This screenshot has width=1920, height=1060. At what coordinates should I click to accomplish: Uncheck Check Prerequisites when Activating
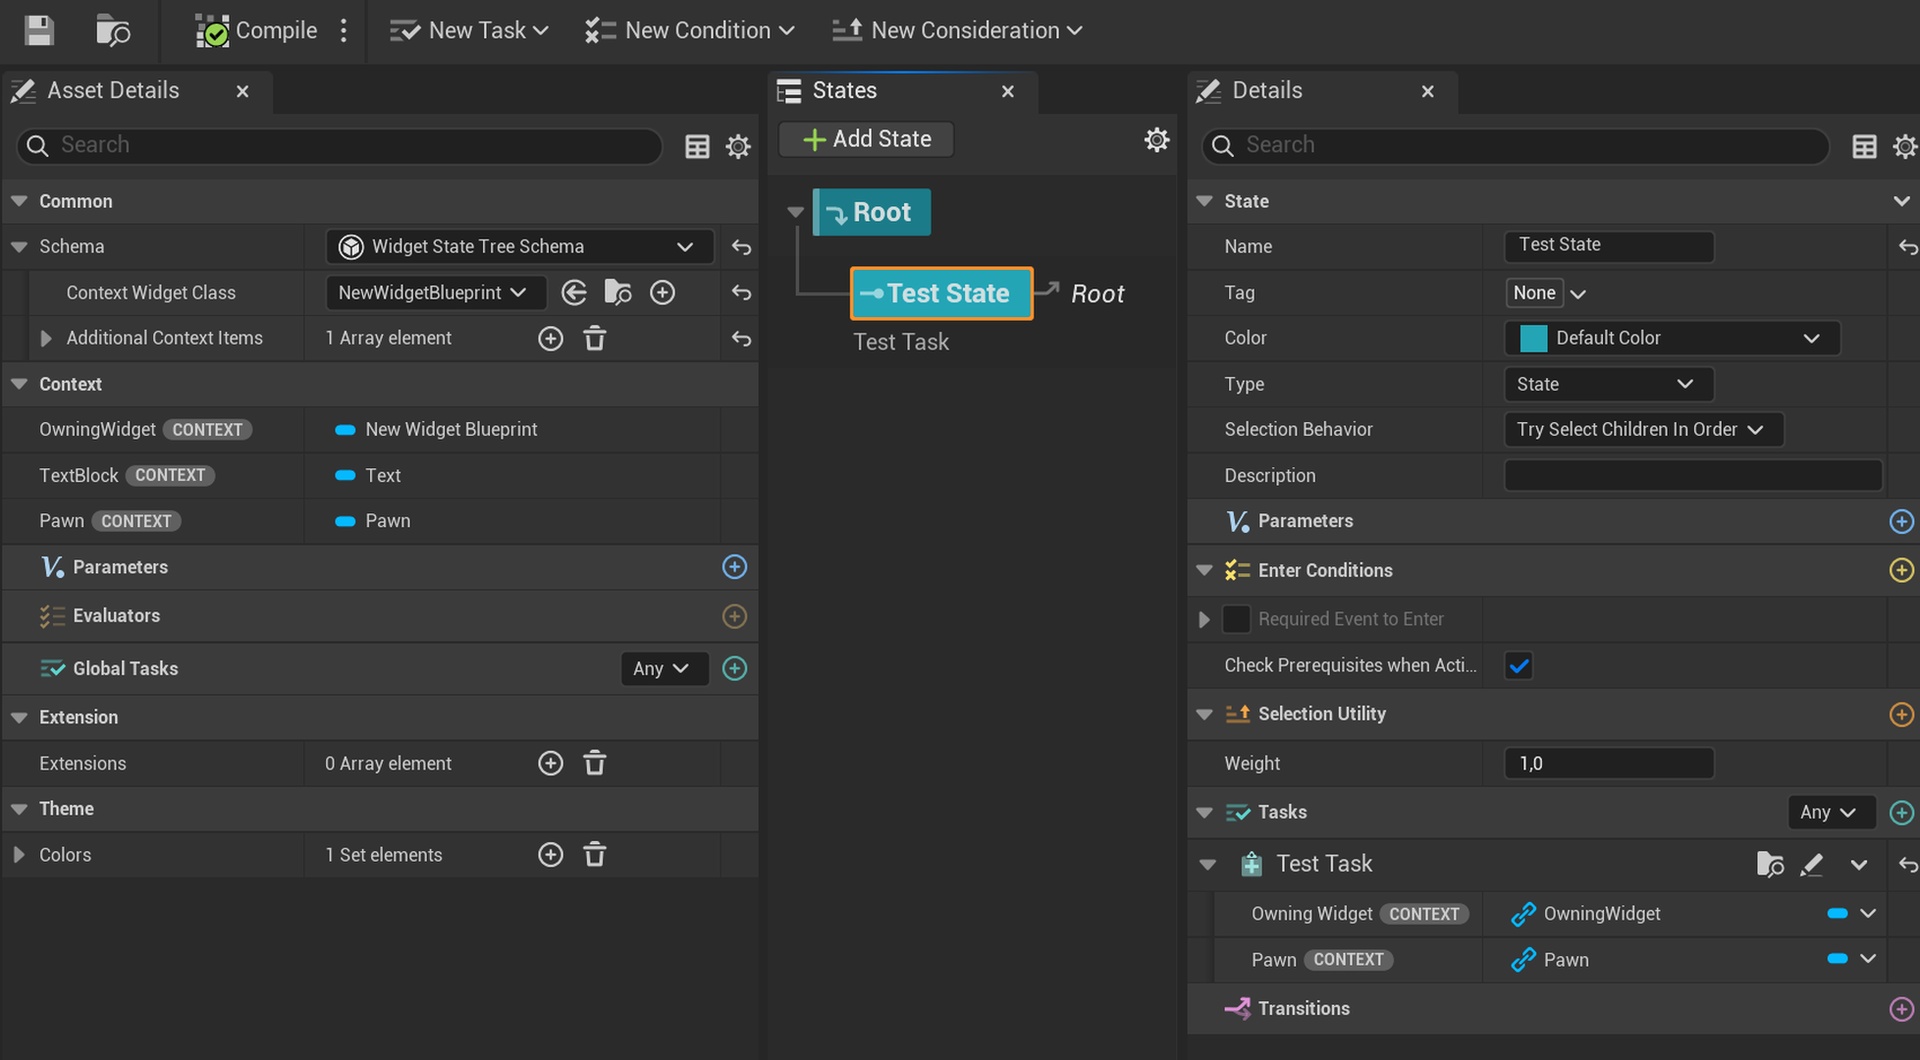point(1518,666)
